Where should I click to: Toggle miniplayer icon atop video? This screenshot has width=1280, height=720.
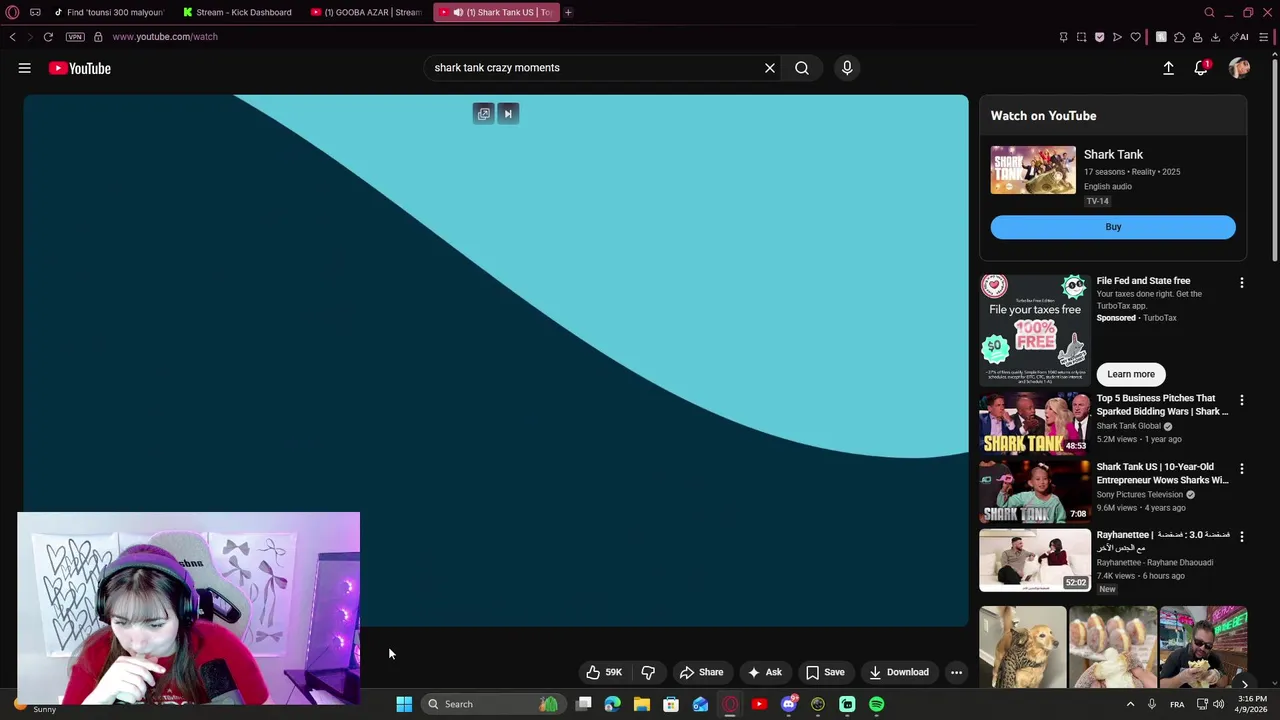(x=484, y=114)
